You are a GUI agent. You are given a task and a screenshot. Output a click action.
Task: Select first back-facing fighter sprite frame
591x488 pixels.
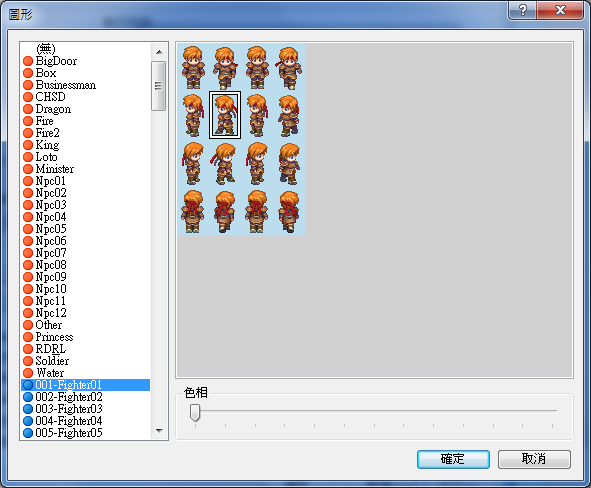pyautogui.click(x=193, y=211)
